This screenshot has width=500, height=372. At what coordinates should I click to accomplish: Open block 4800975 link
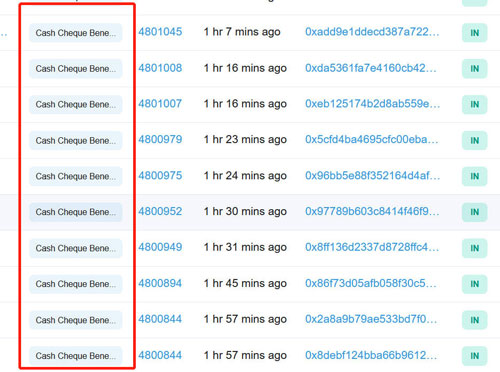coord(160,176)
